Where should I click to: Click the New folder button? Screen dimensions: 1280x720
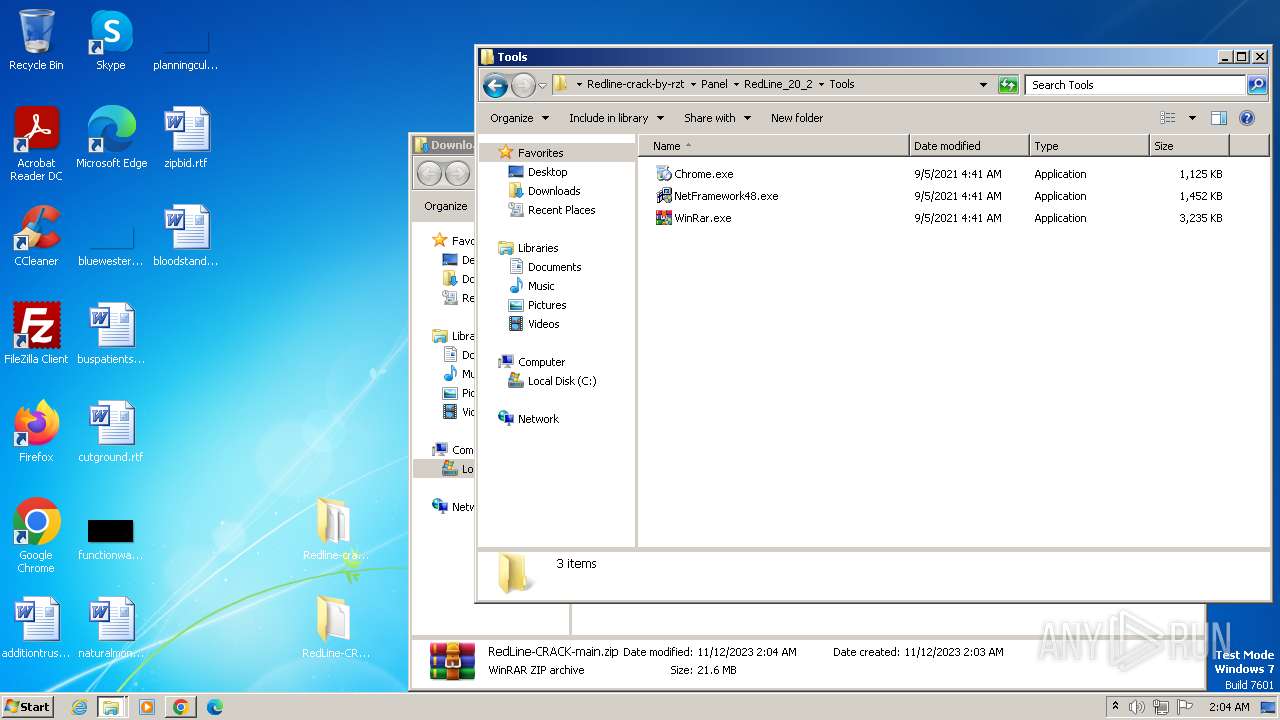click(797, 118)
